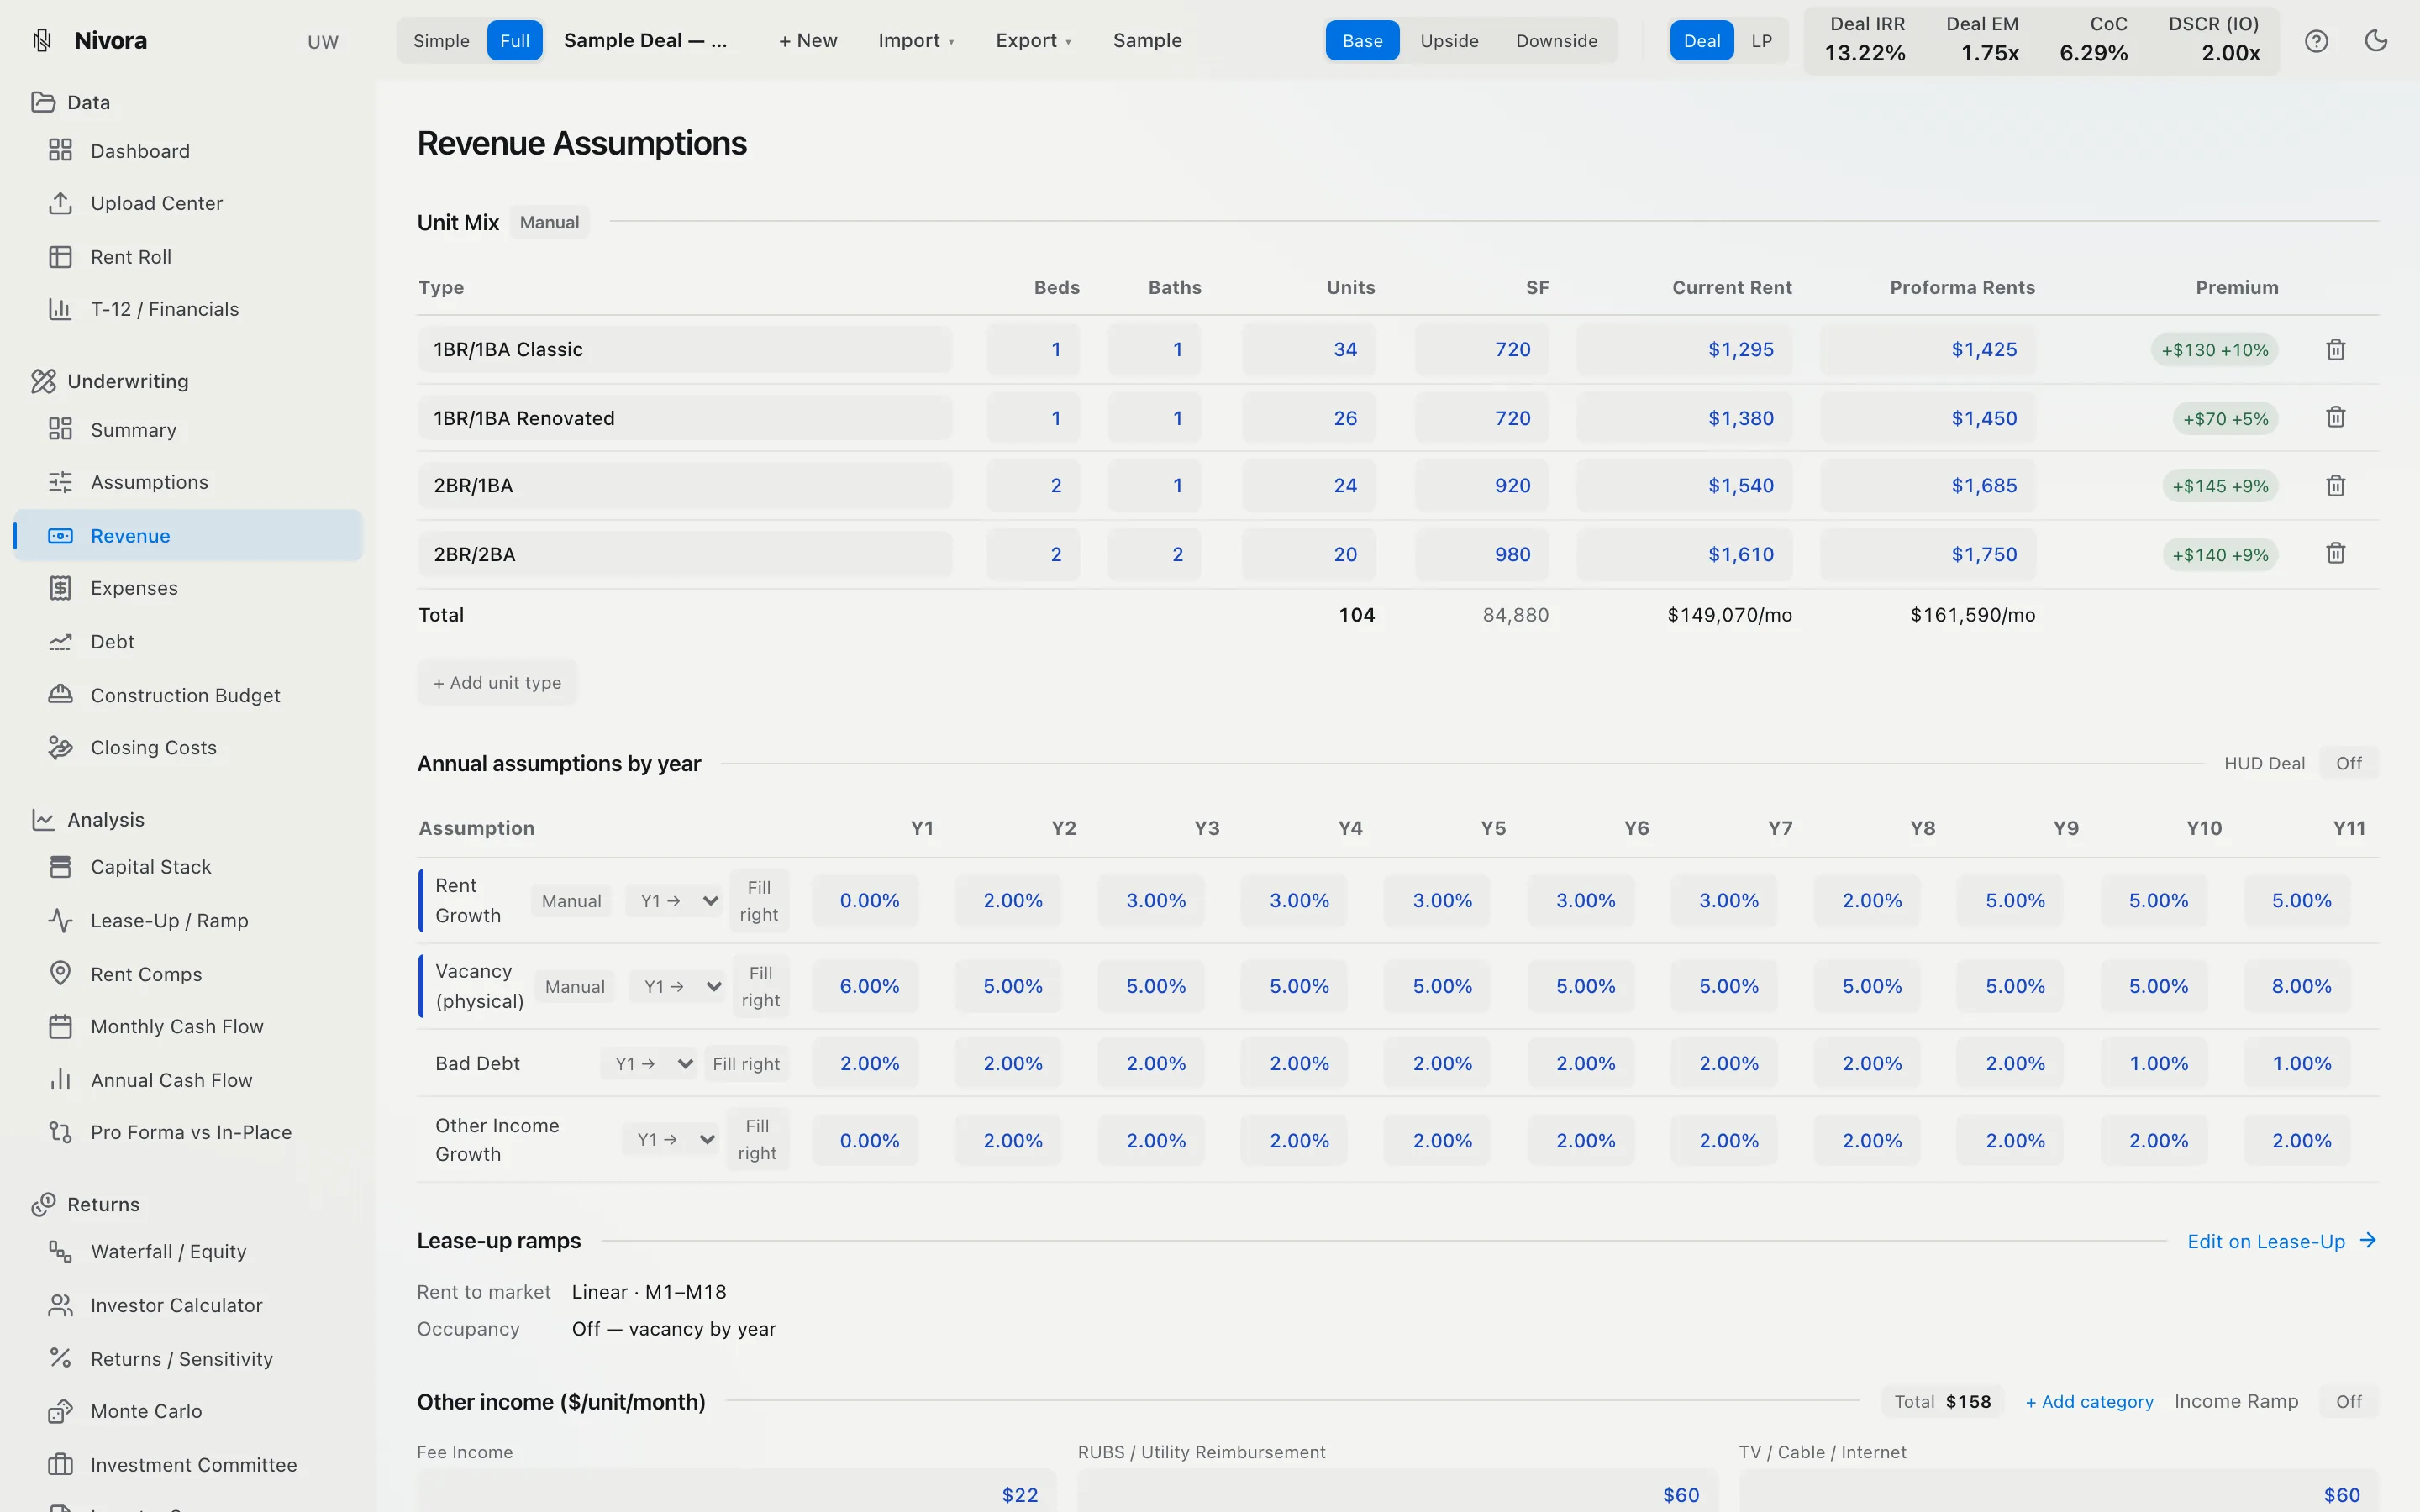The height and width of the screenshot is (1512, 2420).
Task: Toggle the HUD Deal Off switch
Action: (2348, 764)
